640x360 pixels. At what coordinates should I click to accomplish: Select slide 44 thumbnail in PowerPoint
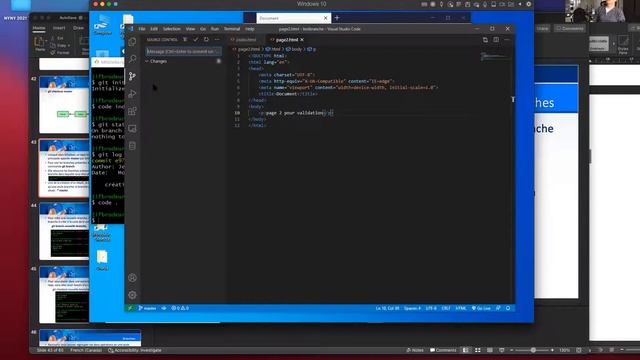point(64,231)
